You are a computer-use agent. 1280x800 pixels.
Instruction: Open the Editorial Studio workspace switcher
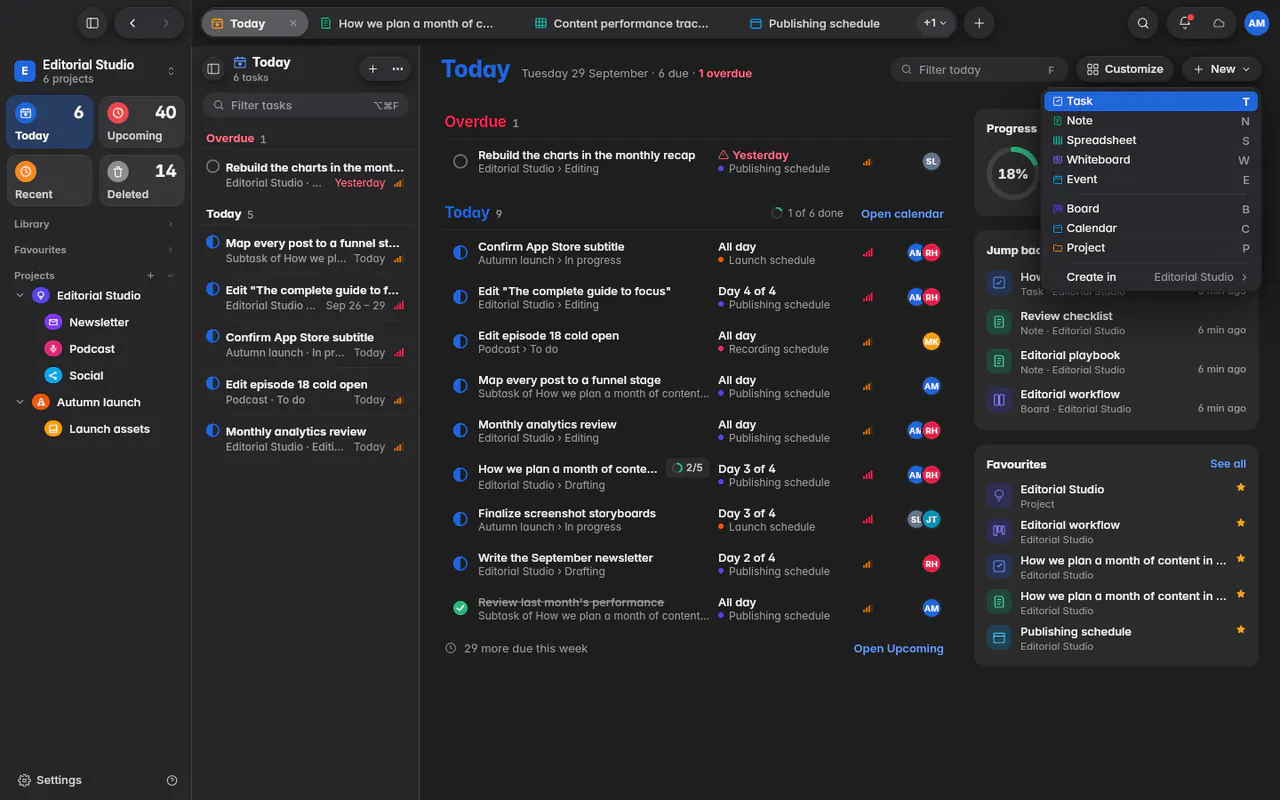(94, 71)
